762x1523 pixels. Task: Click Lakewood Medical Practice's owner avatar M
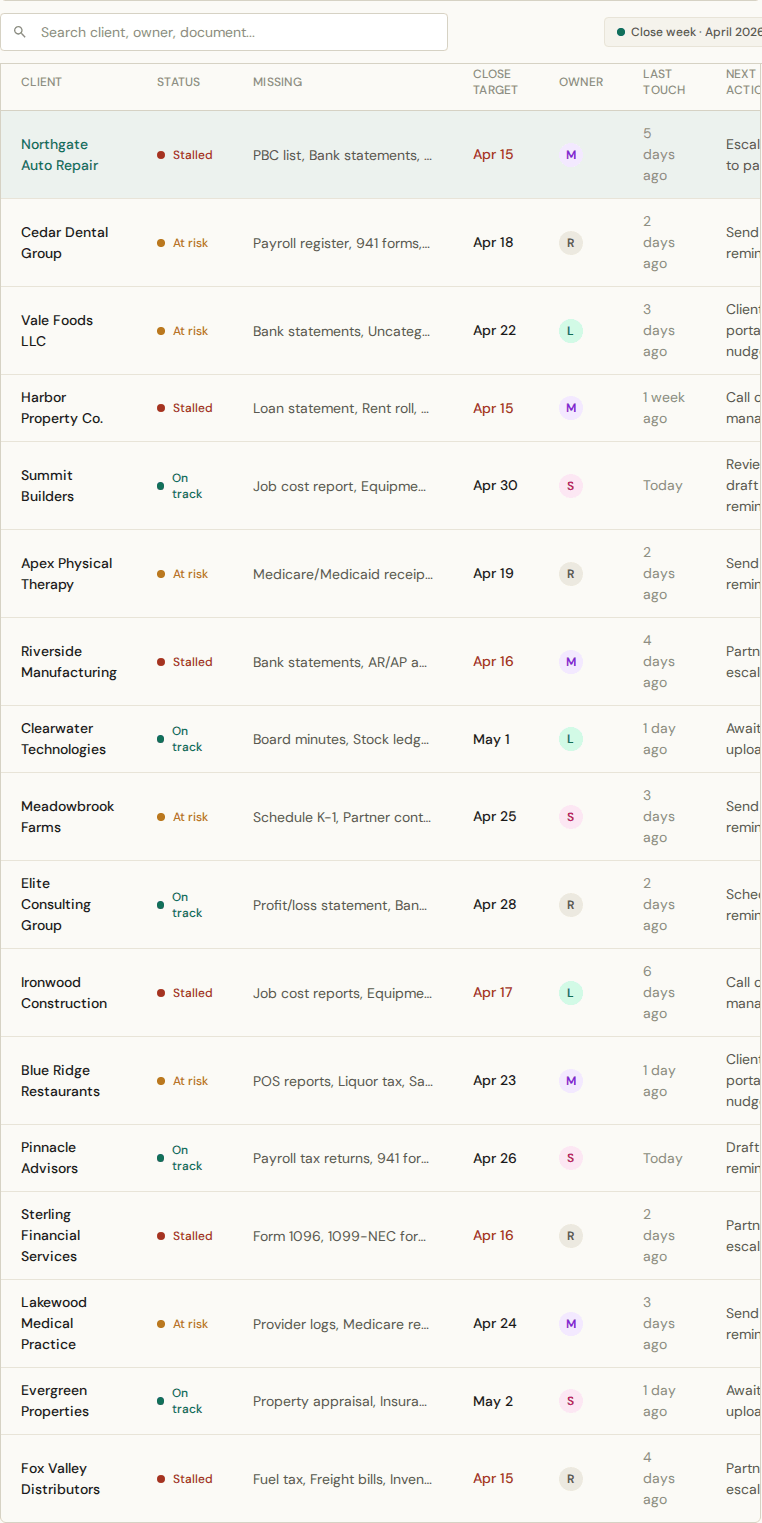pos(571,1324)
